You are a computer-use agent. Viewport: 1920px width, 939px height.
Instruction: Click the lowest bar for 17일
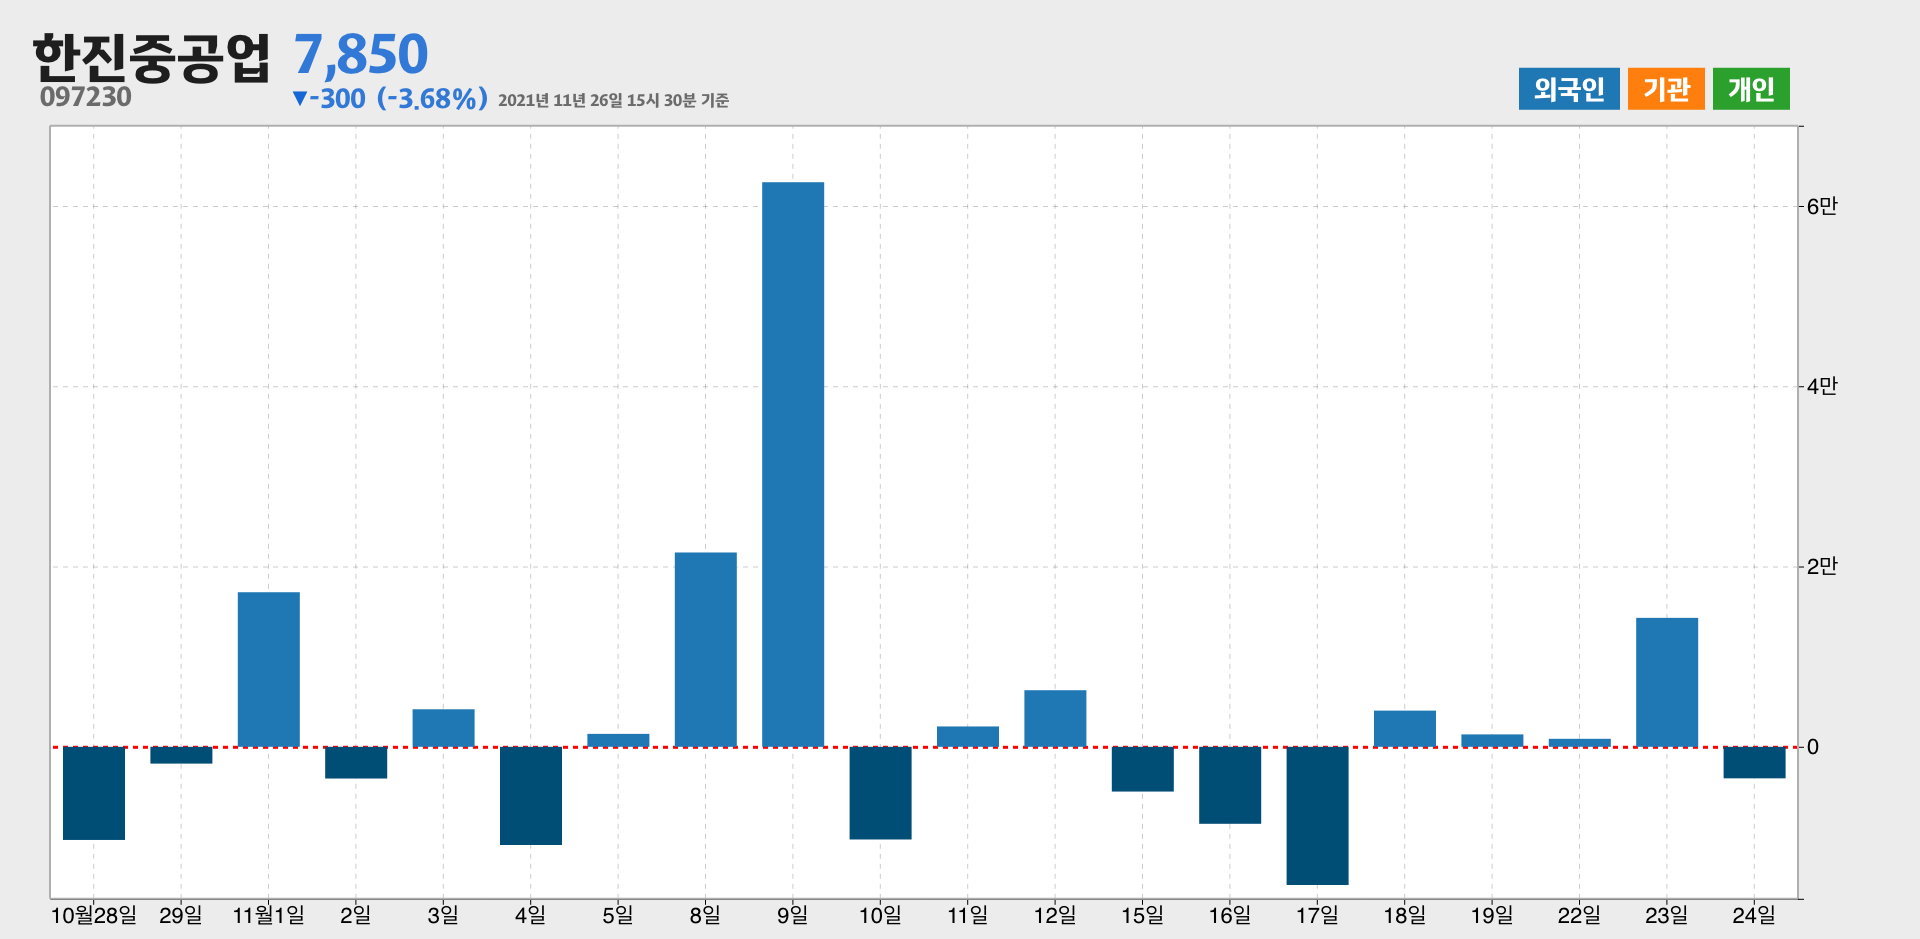[x=1317, y=816]
